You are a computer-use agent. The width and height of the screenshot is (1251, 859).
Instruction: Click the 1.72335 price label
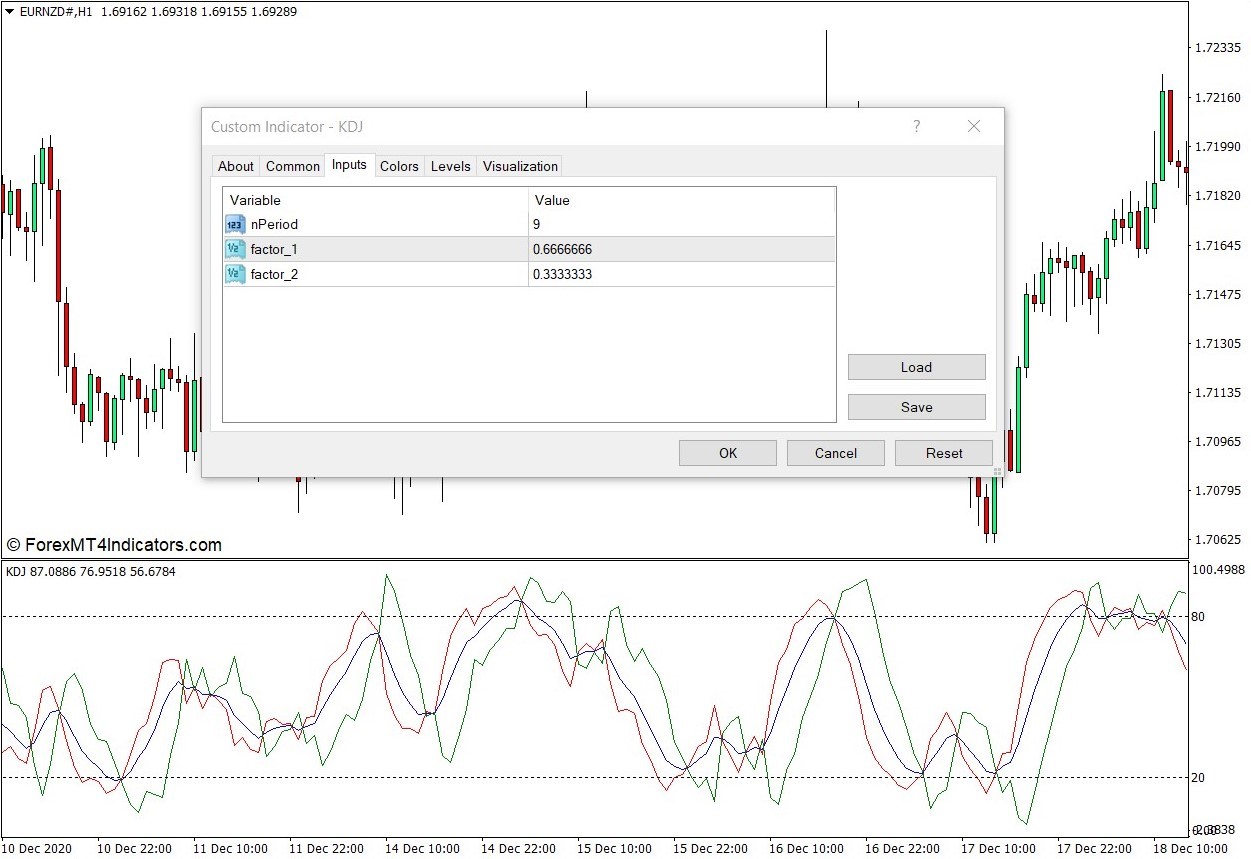coord(1217,47)
